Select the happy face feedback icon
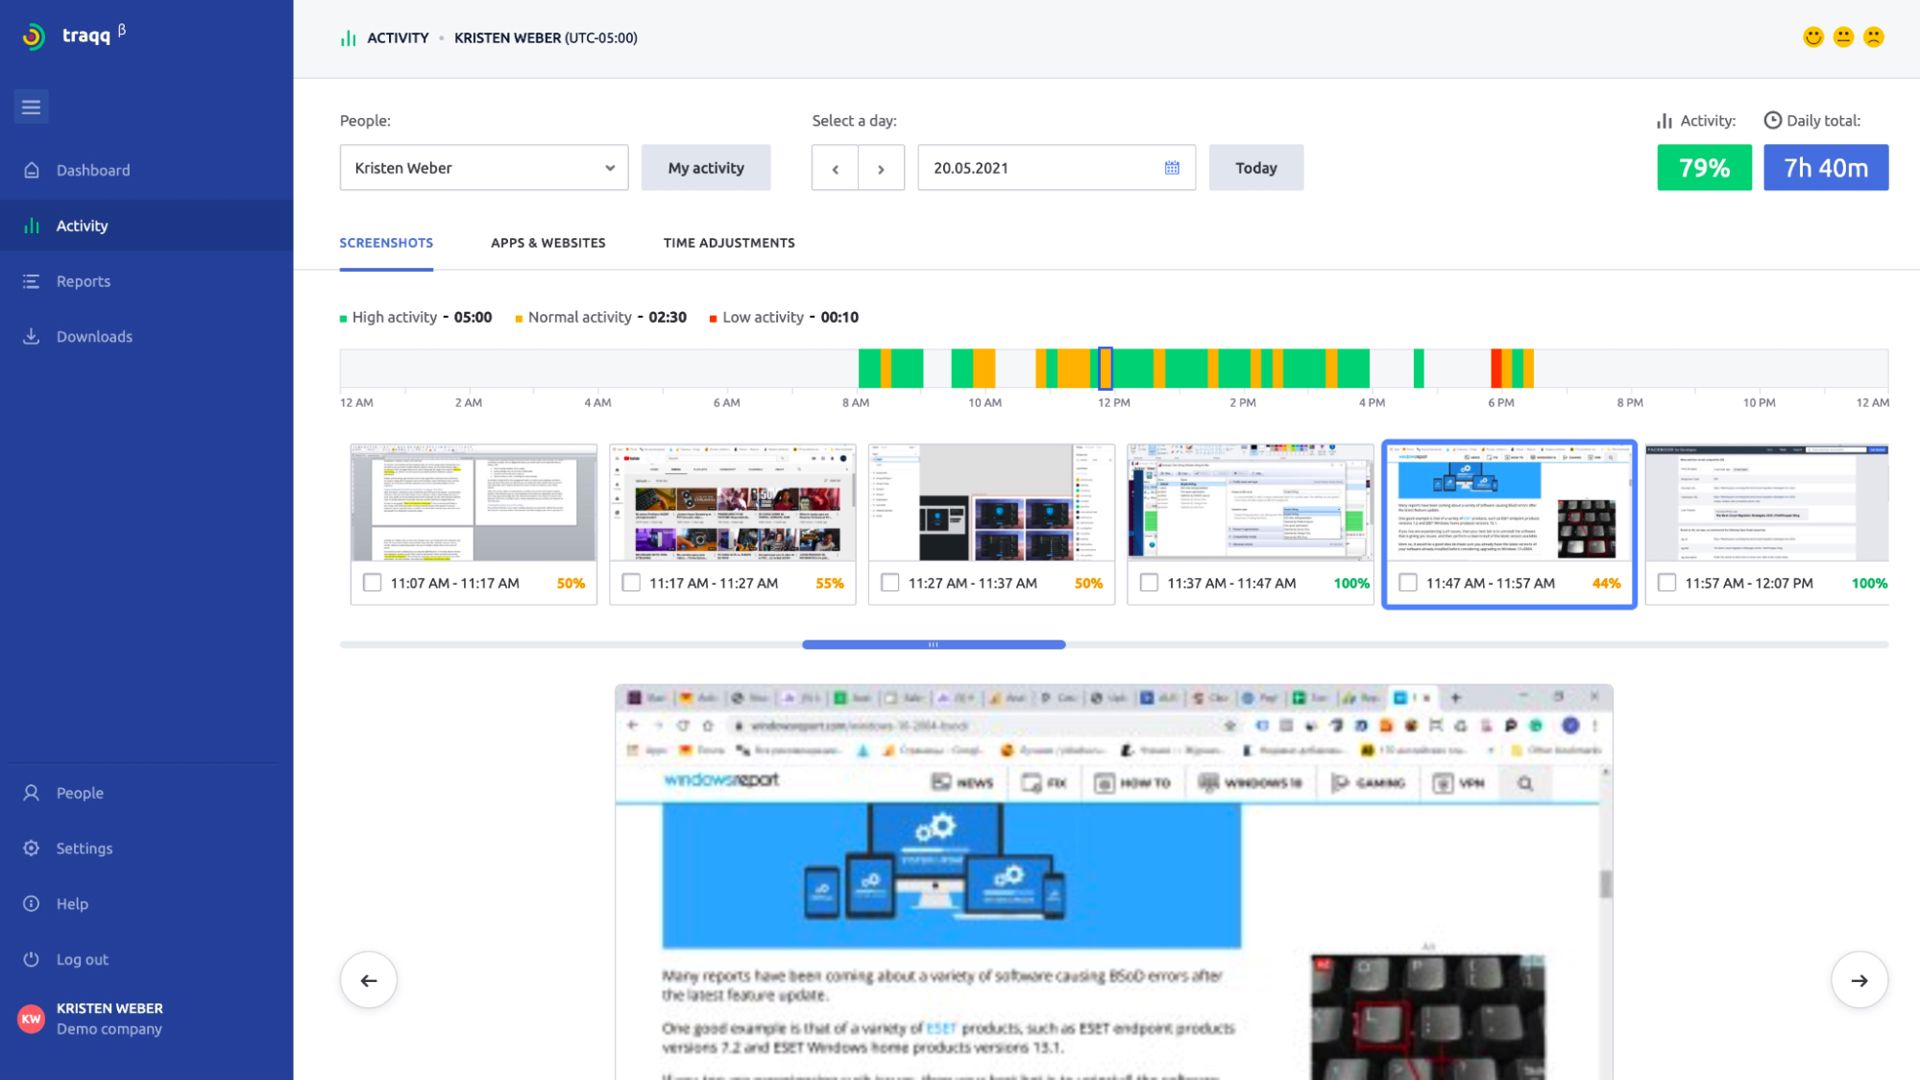 [1814, 37]
